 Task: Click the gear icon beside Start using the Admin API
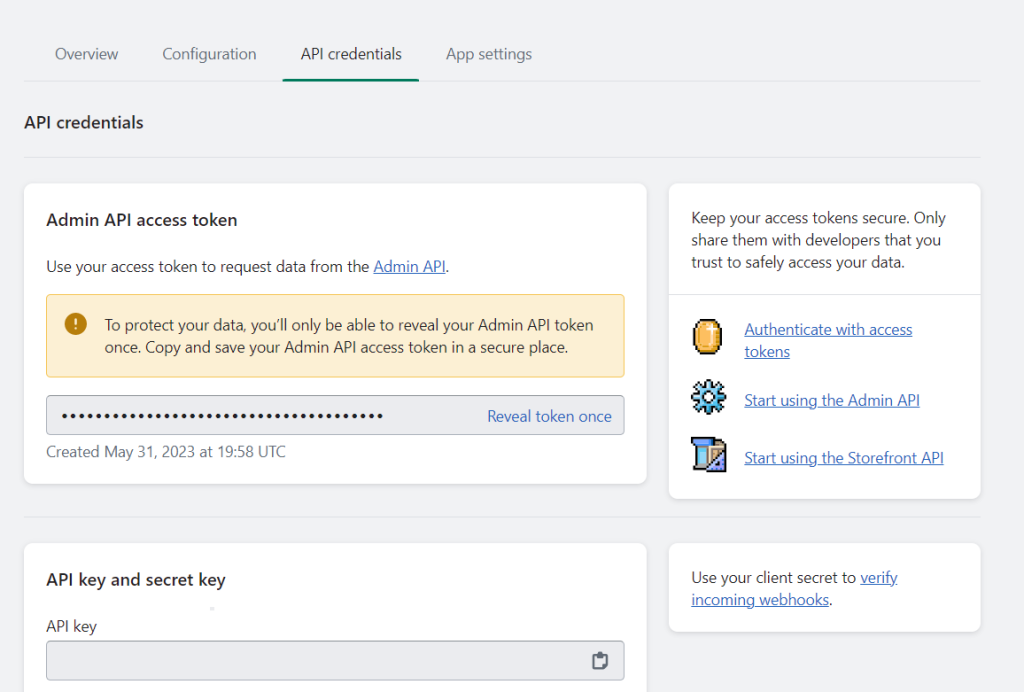pos(708,397)
